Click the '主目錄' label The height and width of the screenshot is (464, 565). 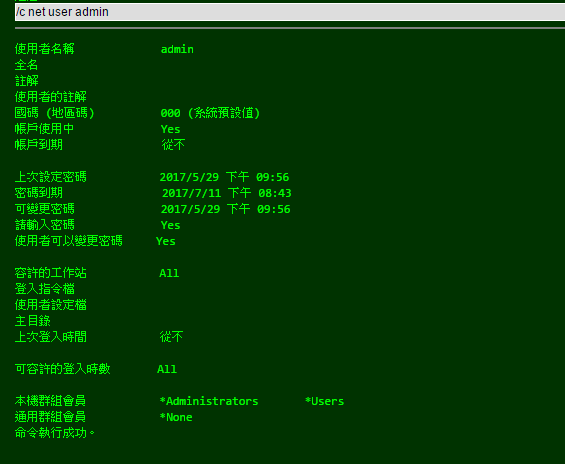(x=32, y=321)
